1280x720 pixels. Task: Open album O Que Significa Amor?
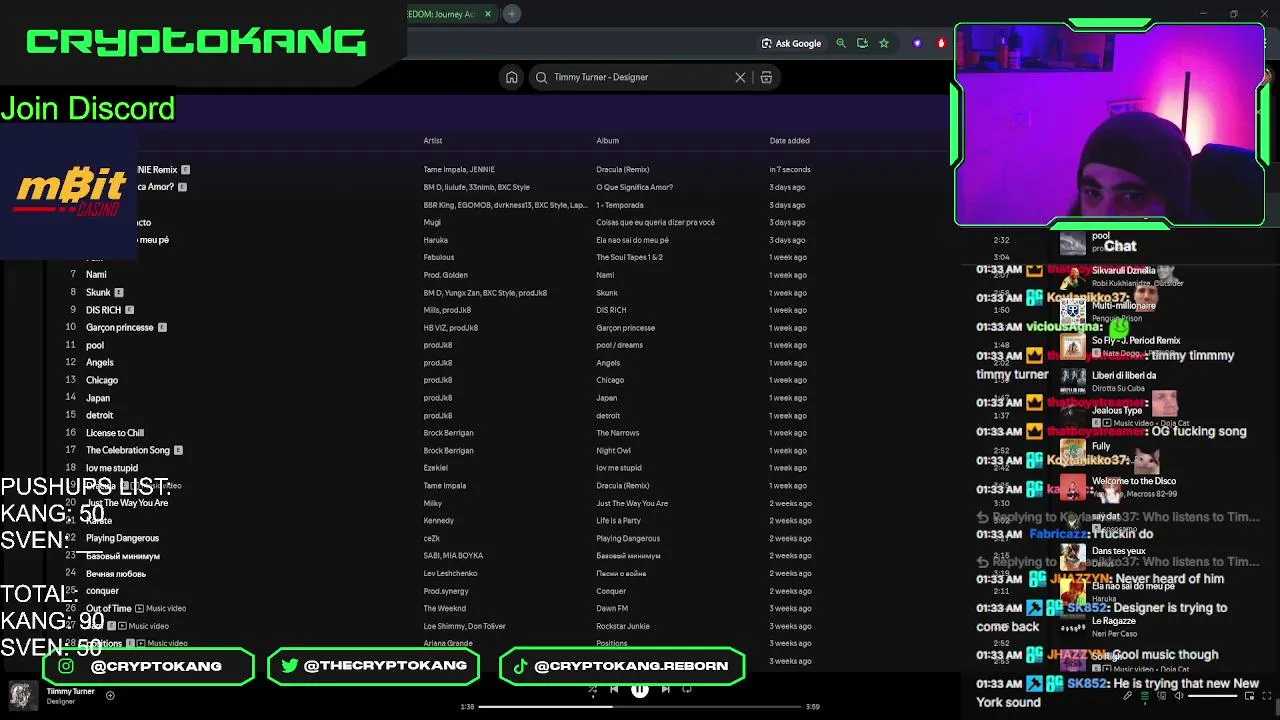coord(634,187)
